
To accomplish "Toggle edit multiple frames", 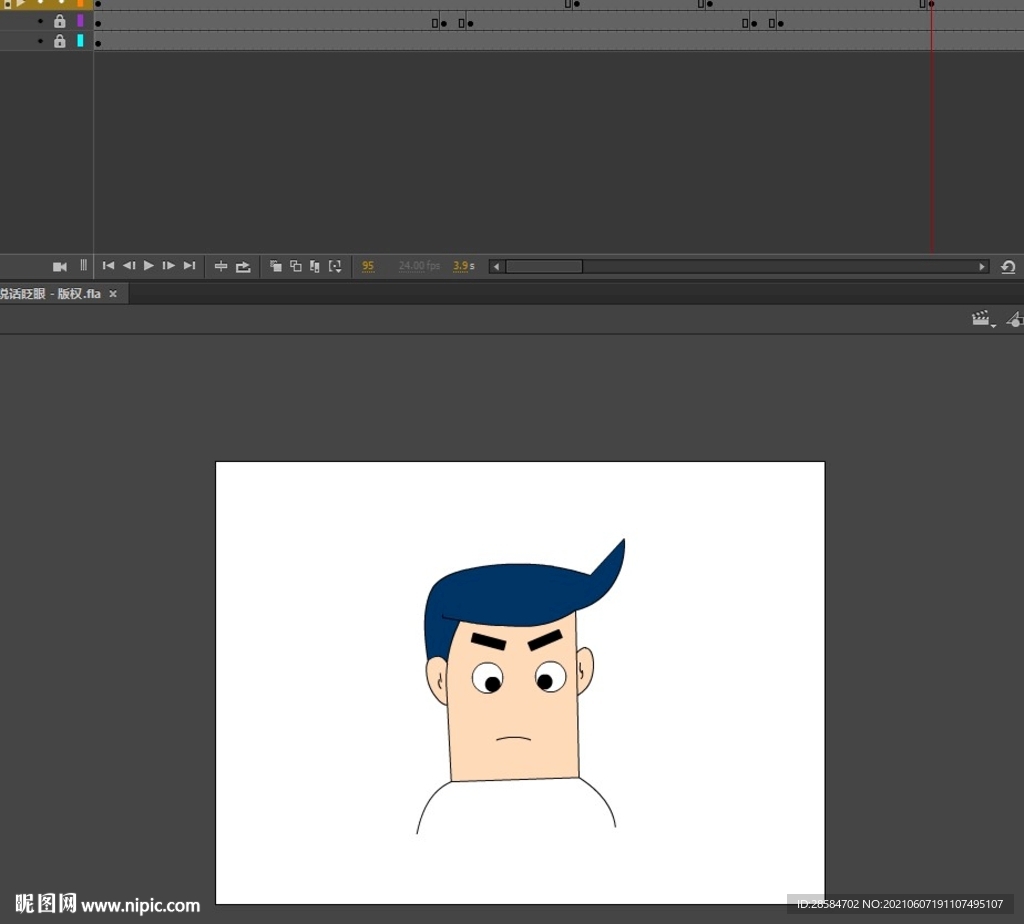I will coord(315,266).
